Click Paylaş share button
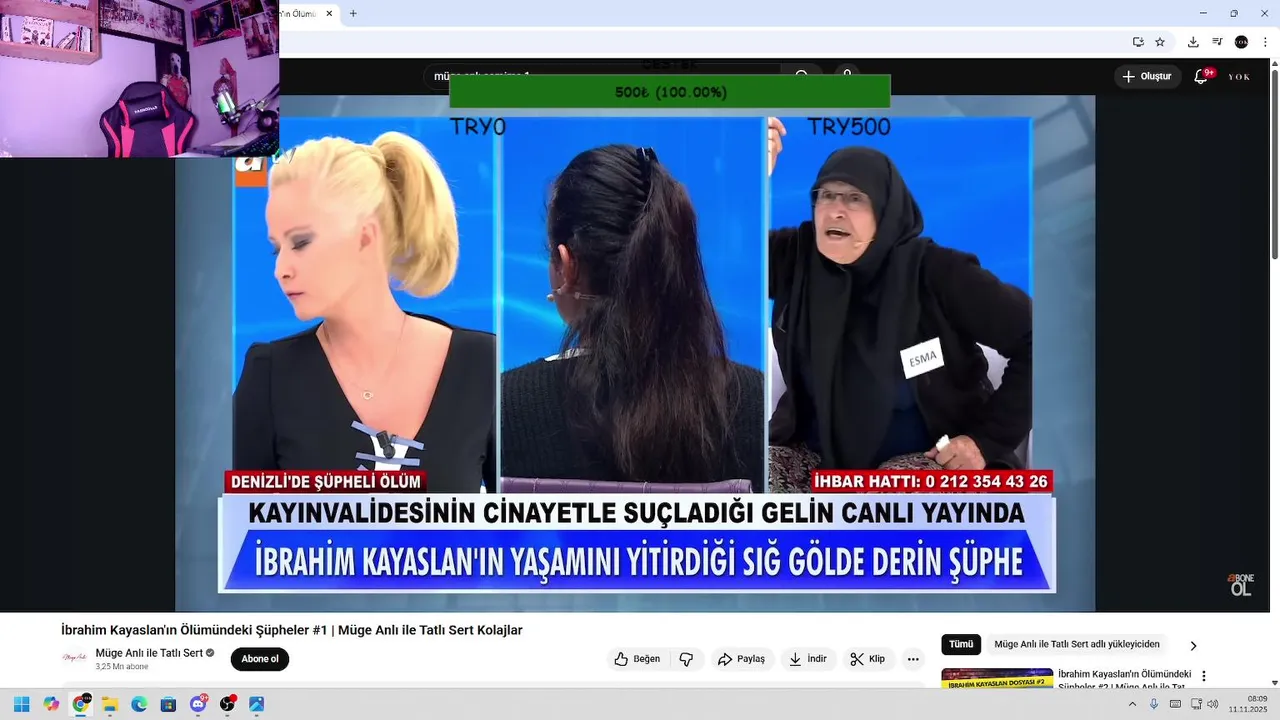The height and width of the screenshot is (720, 1280). (x=741, y=659)
